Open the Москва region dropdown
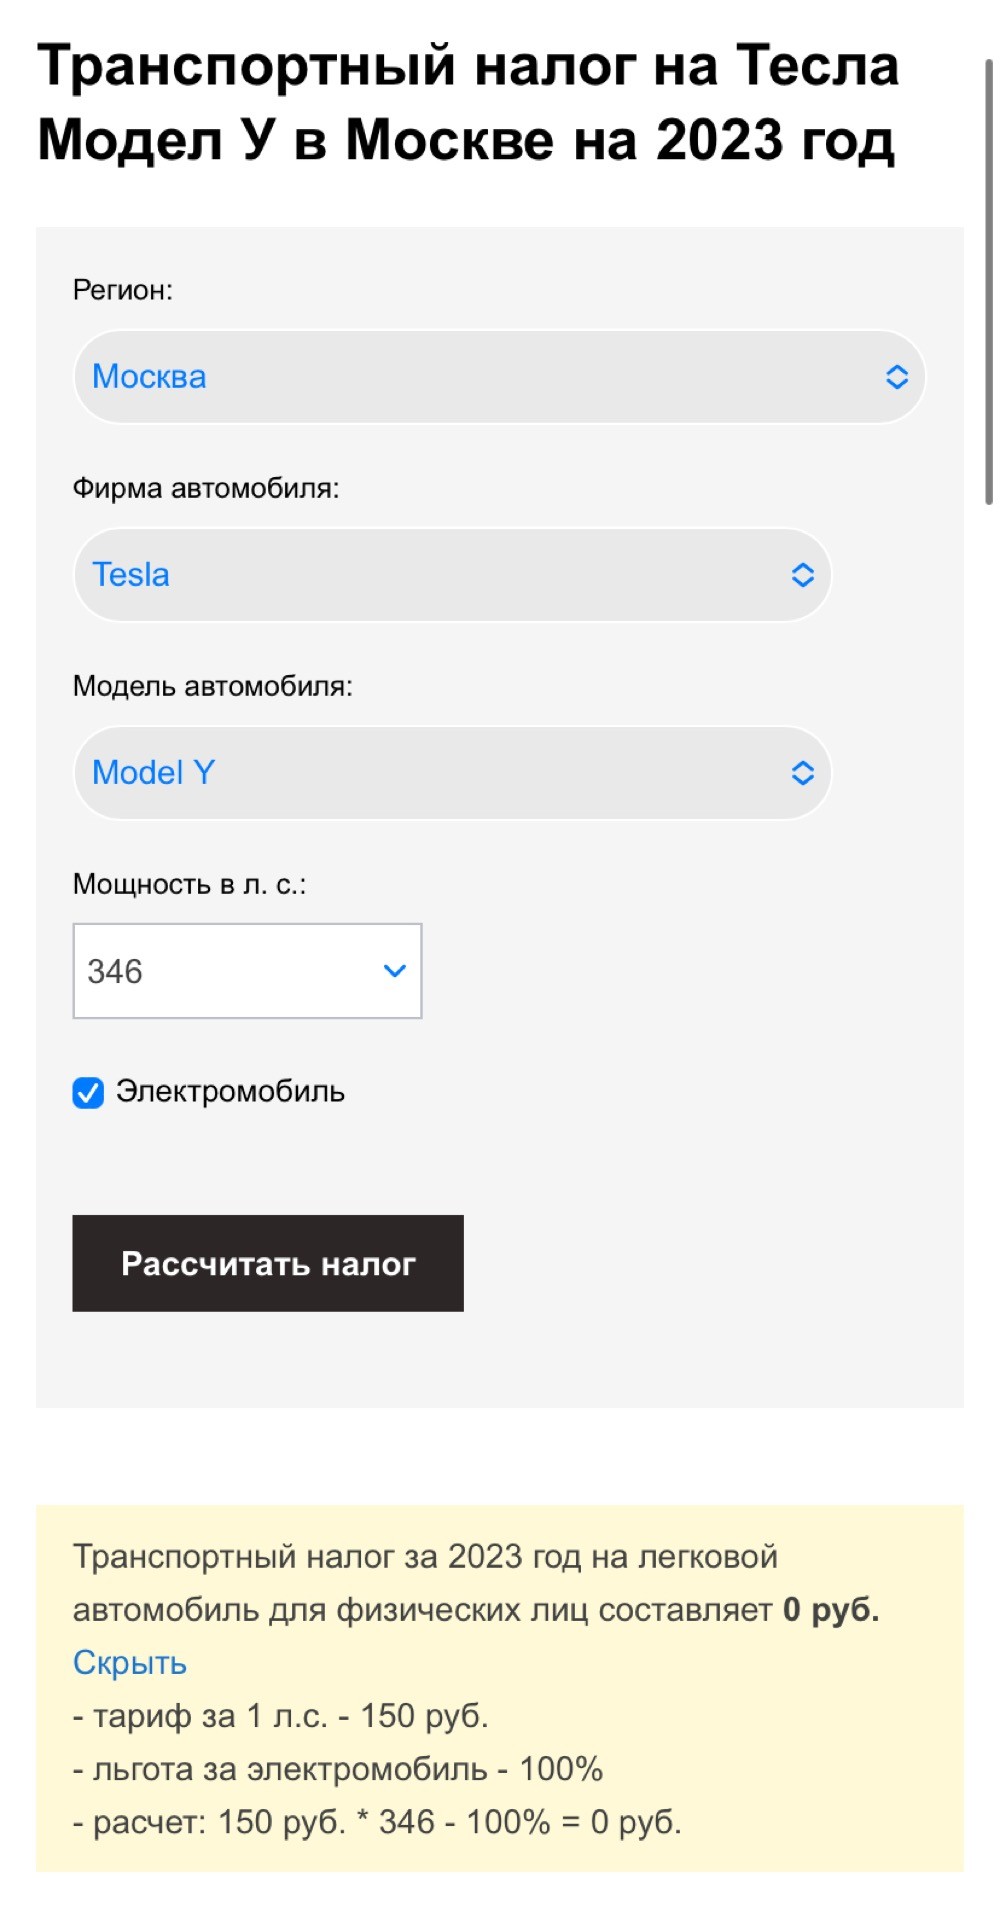Screen dimensions: 1000x1912 480,377
